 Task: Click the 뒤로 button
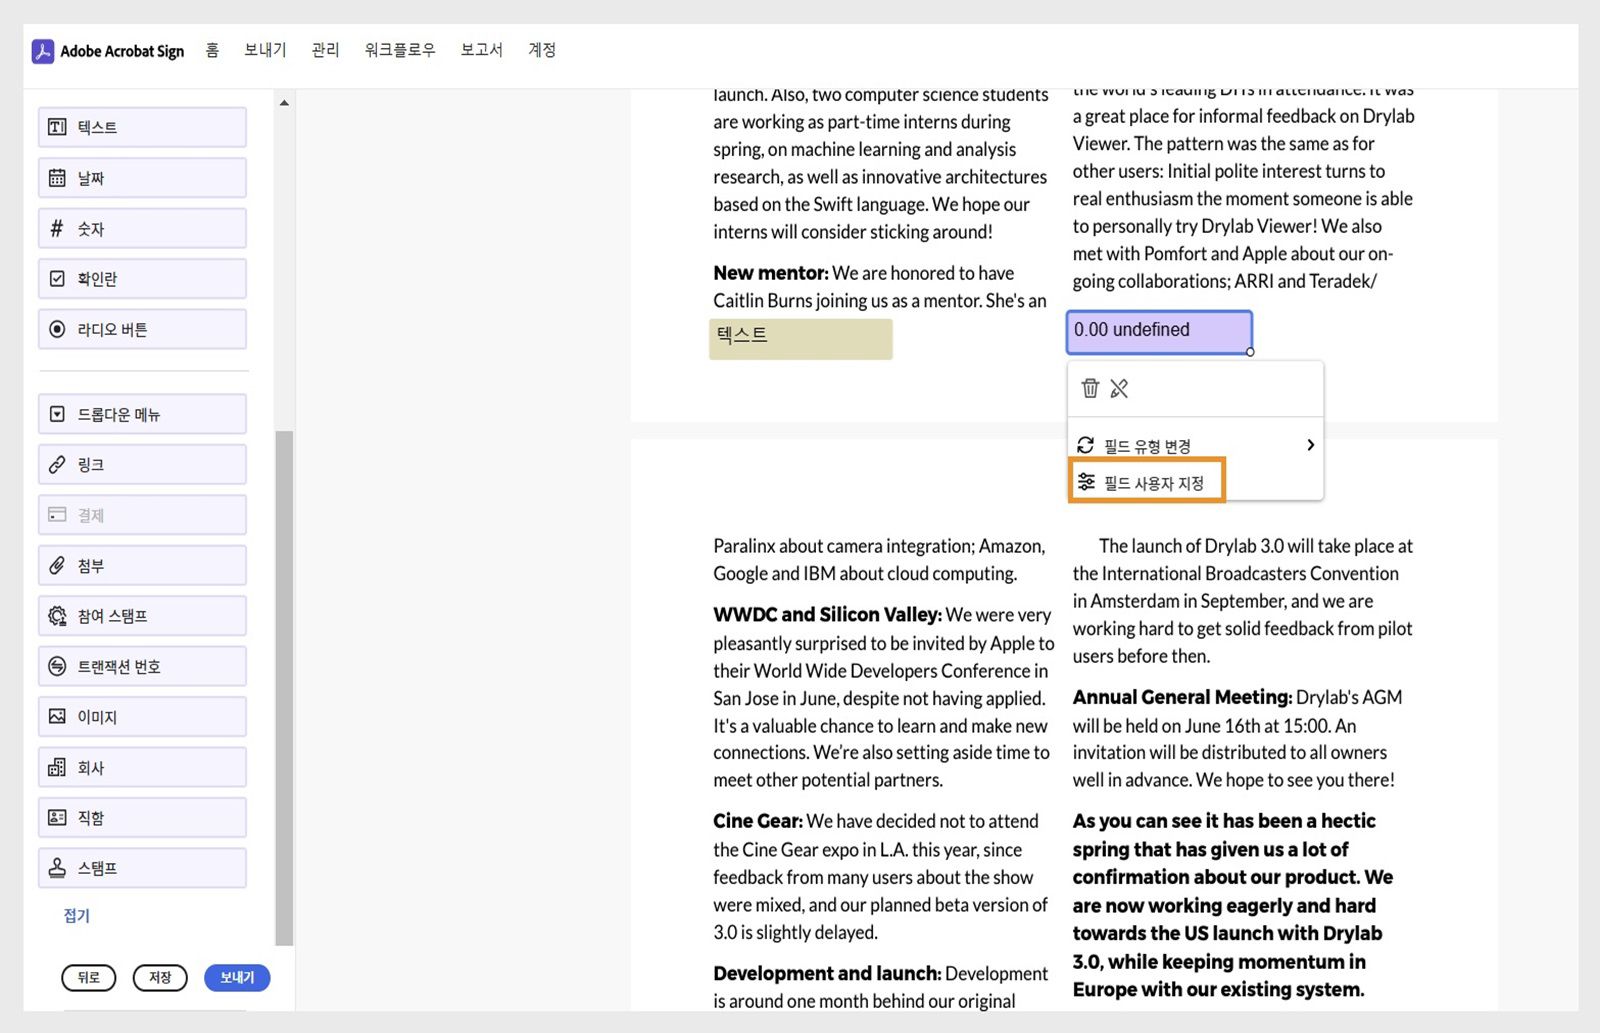[89, 977]
